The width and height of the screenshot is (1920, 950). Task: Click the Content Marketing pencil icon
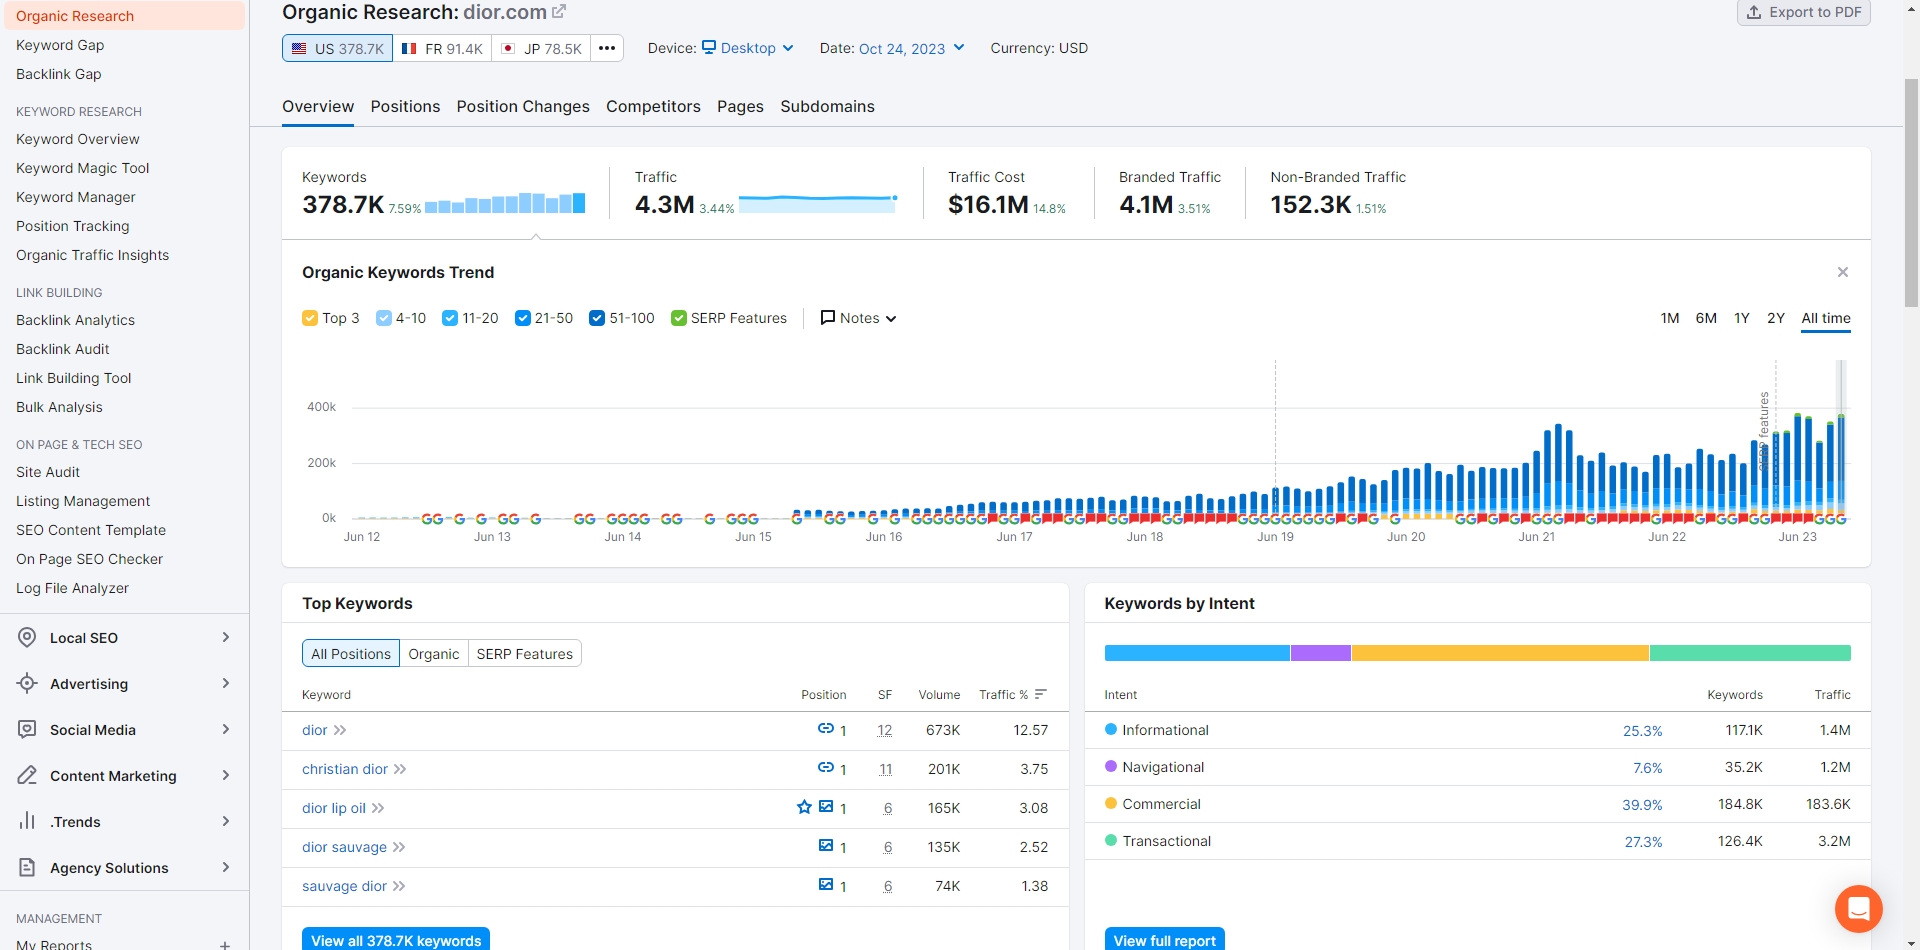[x=27, y=776]
